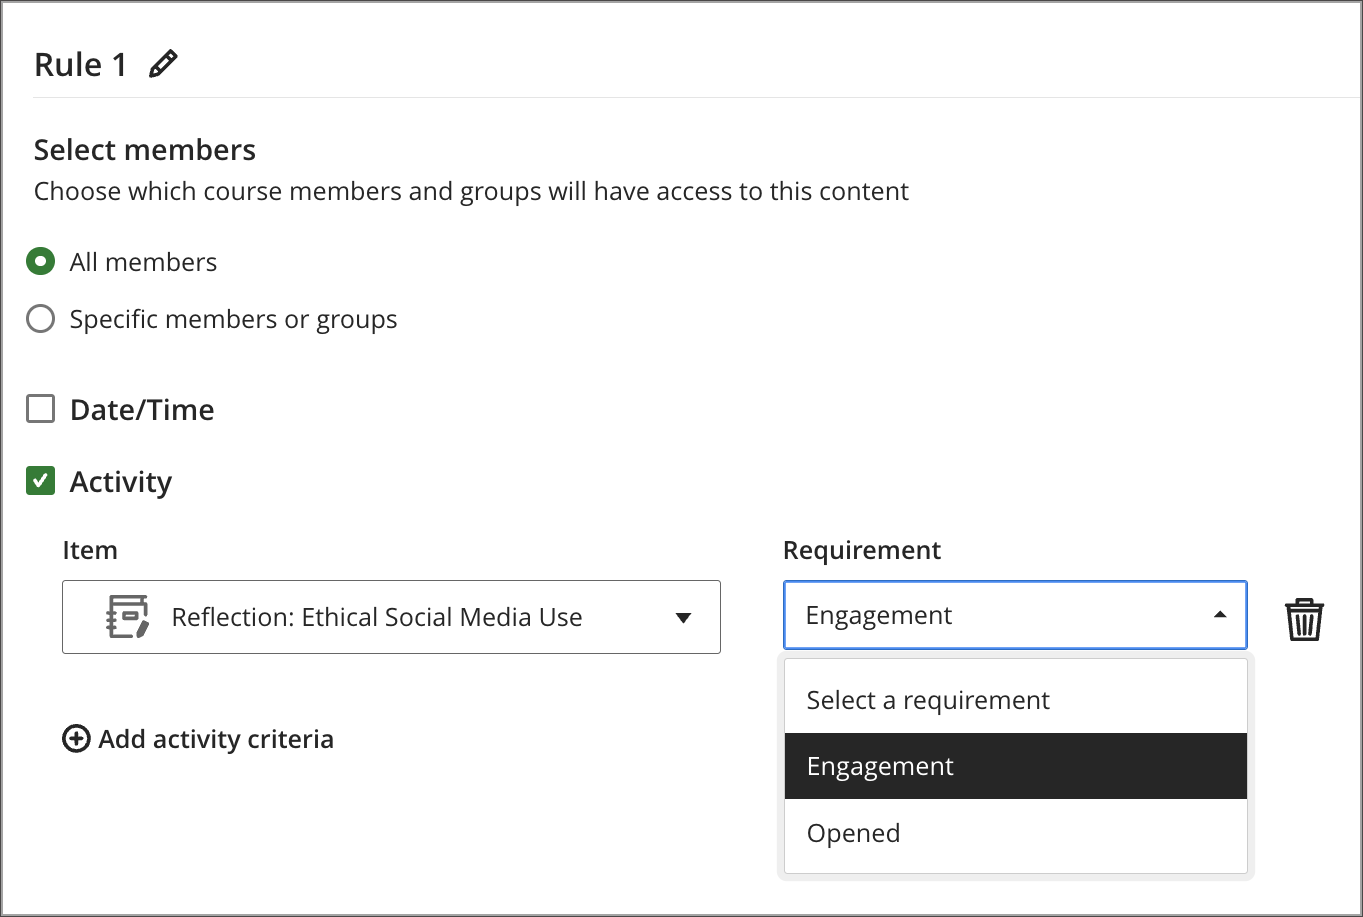The image size is (1363, 917).
Task: Click 'Reflection: Ethical Social Media Use' text
Action: coord(377,617)
